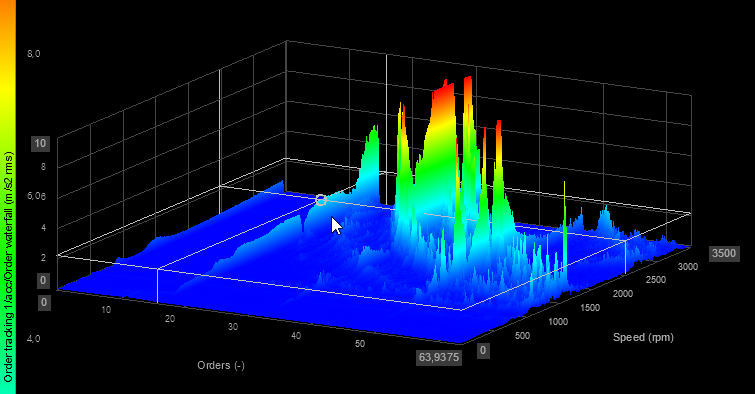Screen dimensions: 755x394
Task: Click the circular cursor marker on the waterfall
Action: point(321,200)
